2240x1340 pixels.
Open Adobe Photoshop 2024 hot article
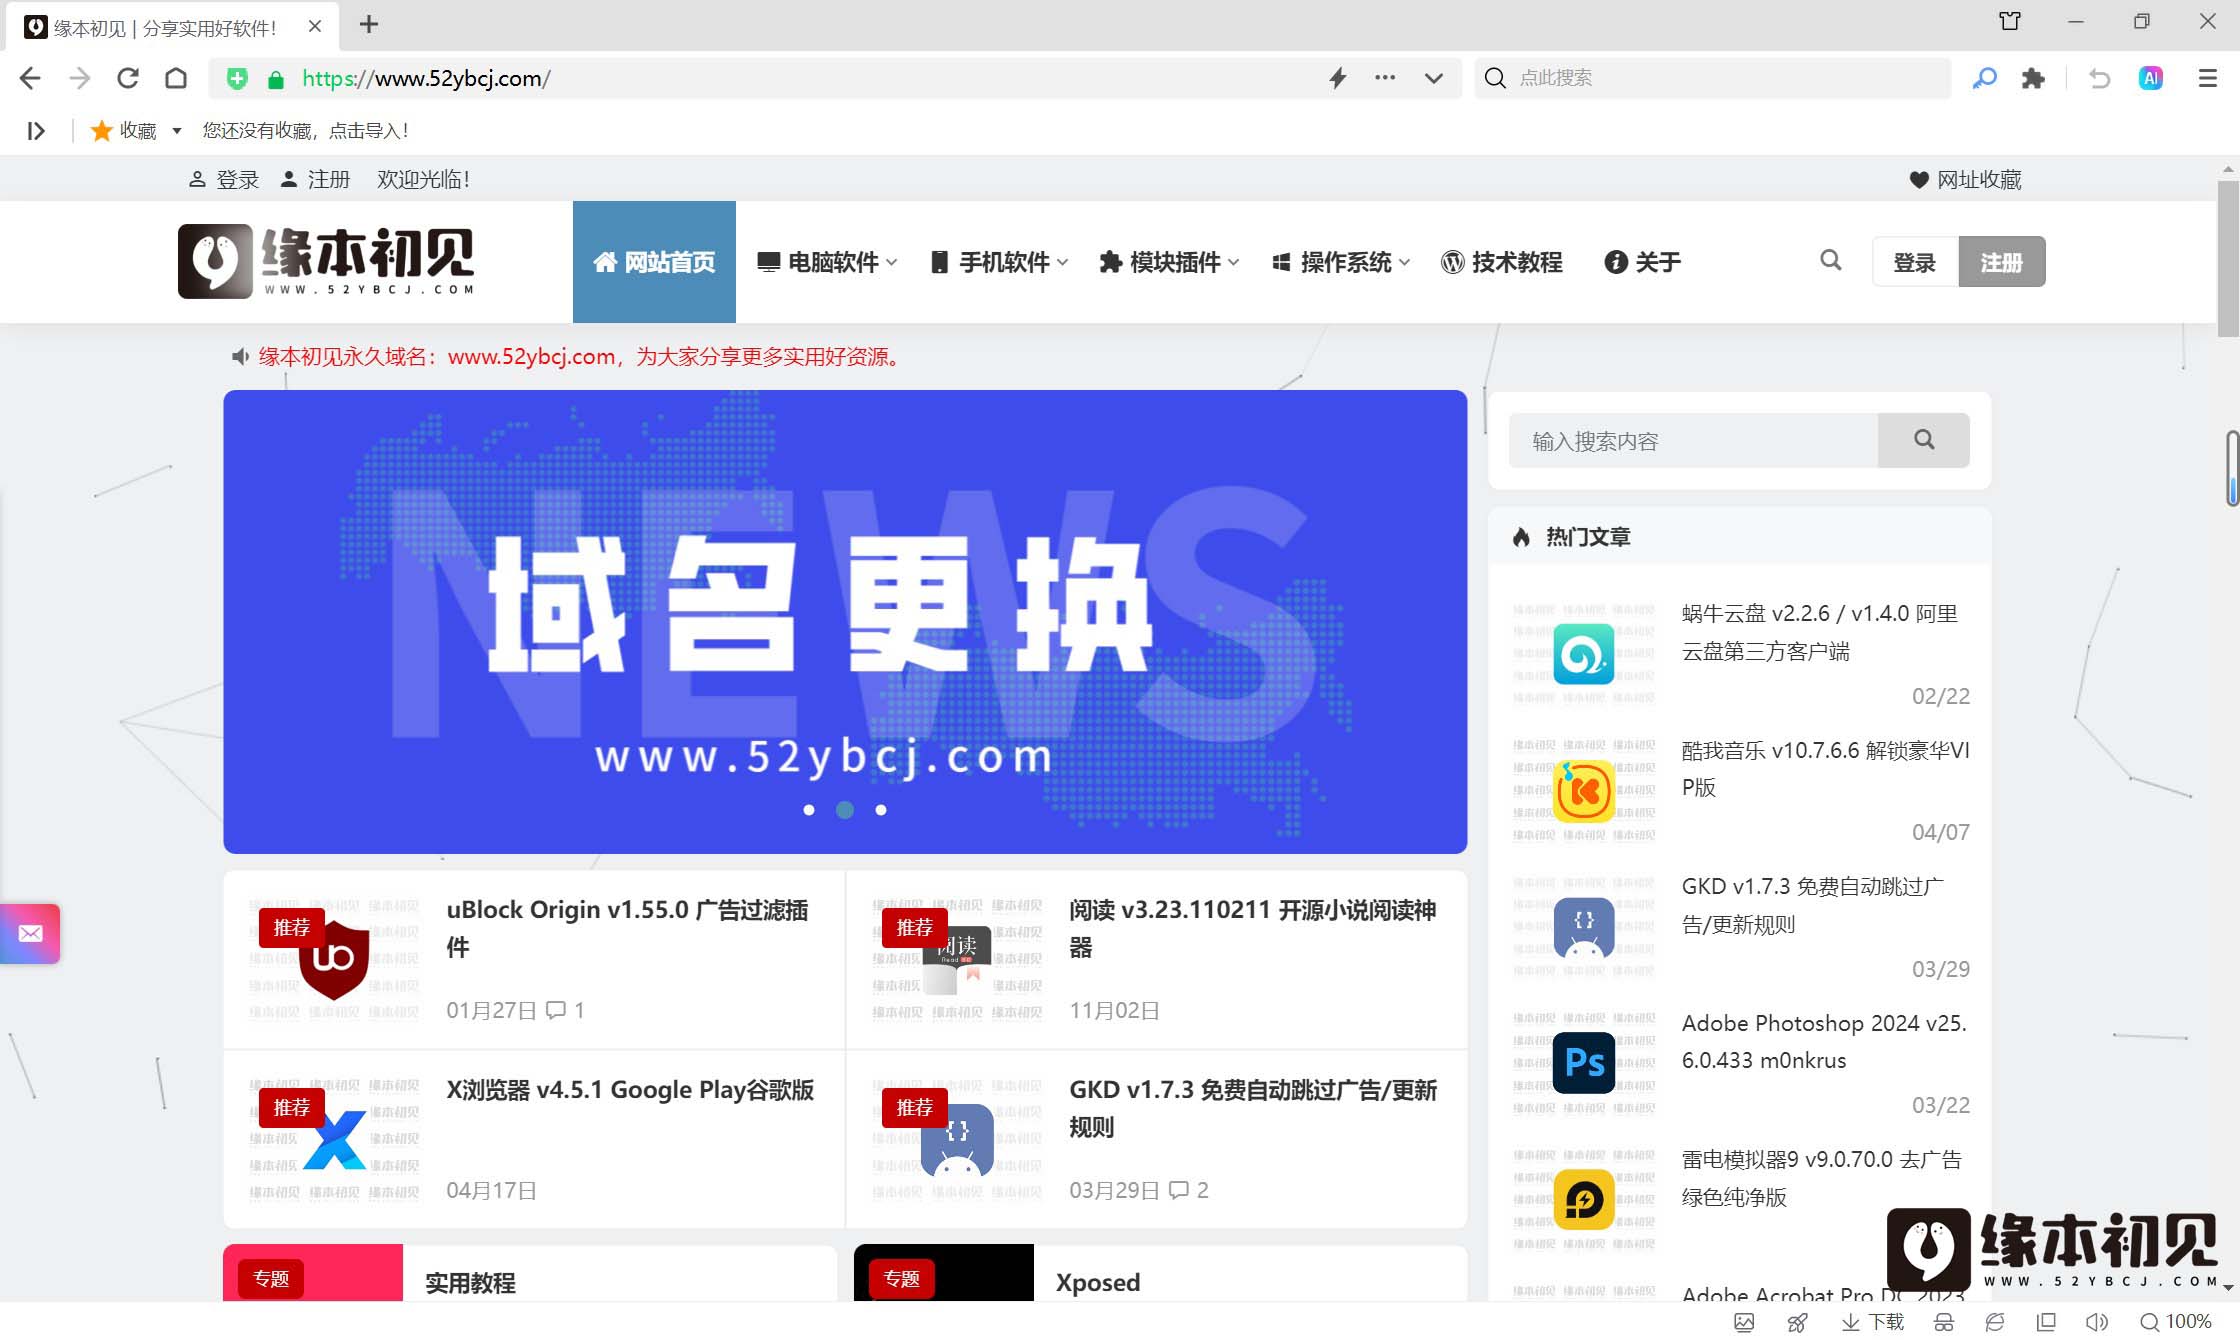(x=1824, y=1042)
